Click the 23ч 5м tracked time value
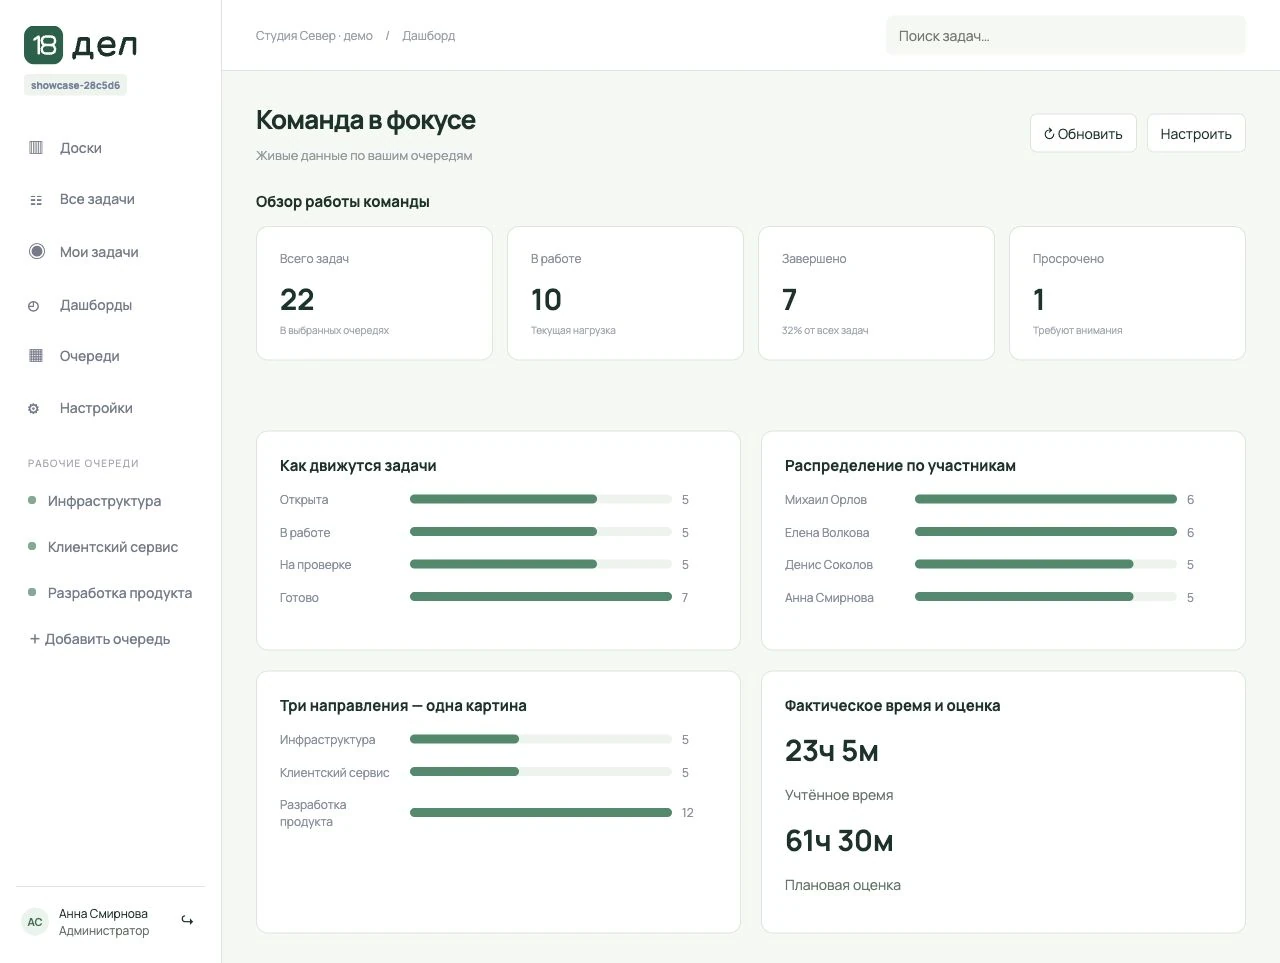1280x963 pixels. [x=832, y=751]
